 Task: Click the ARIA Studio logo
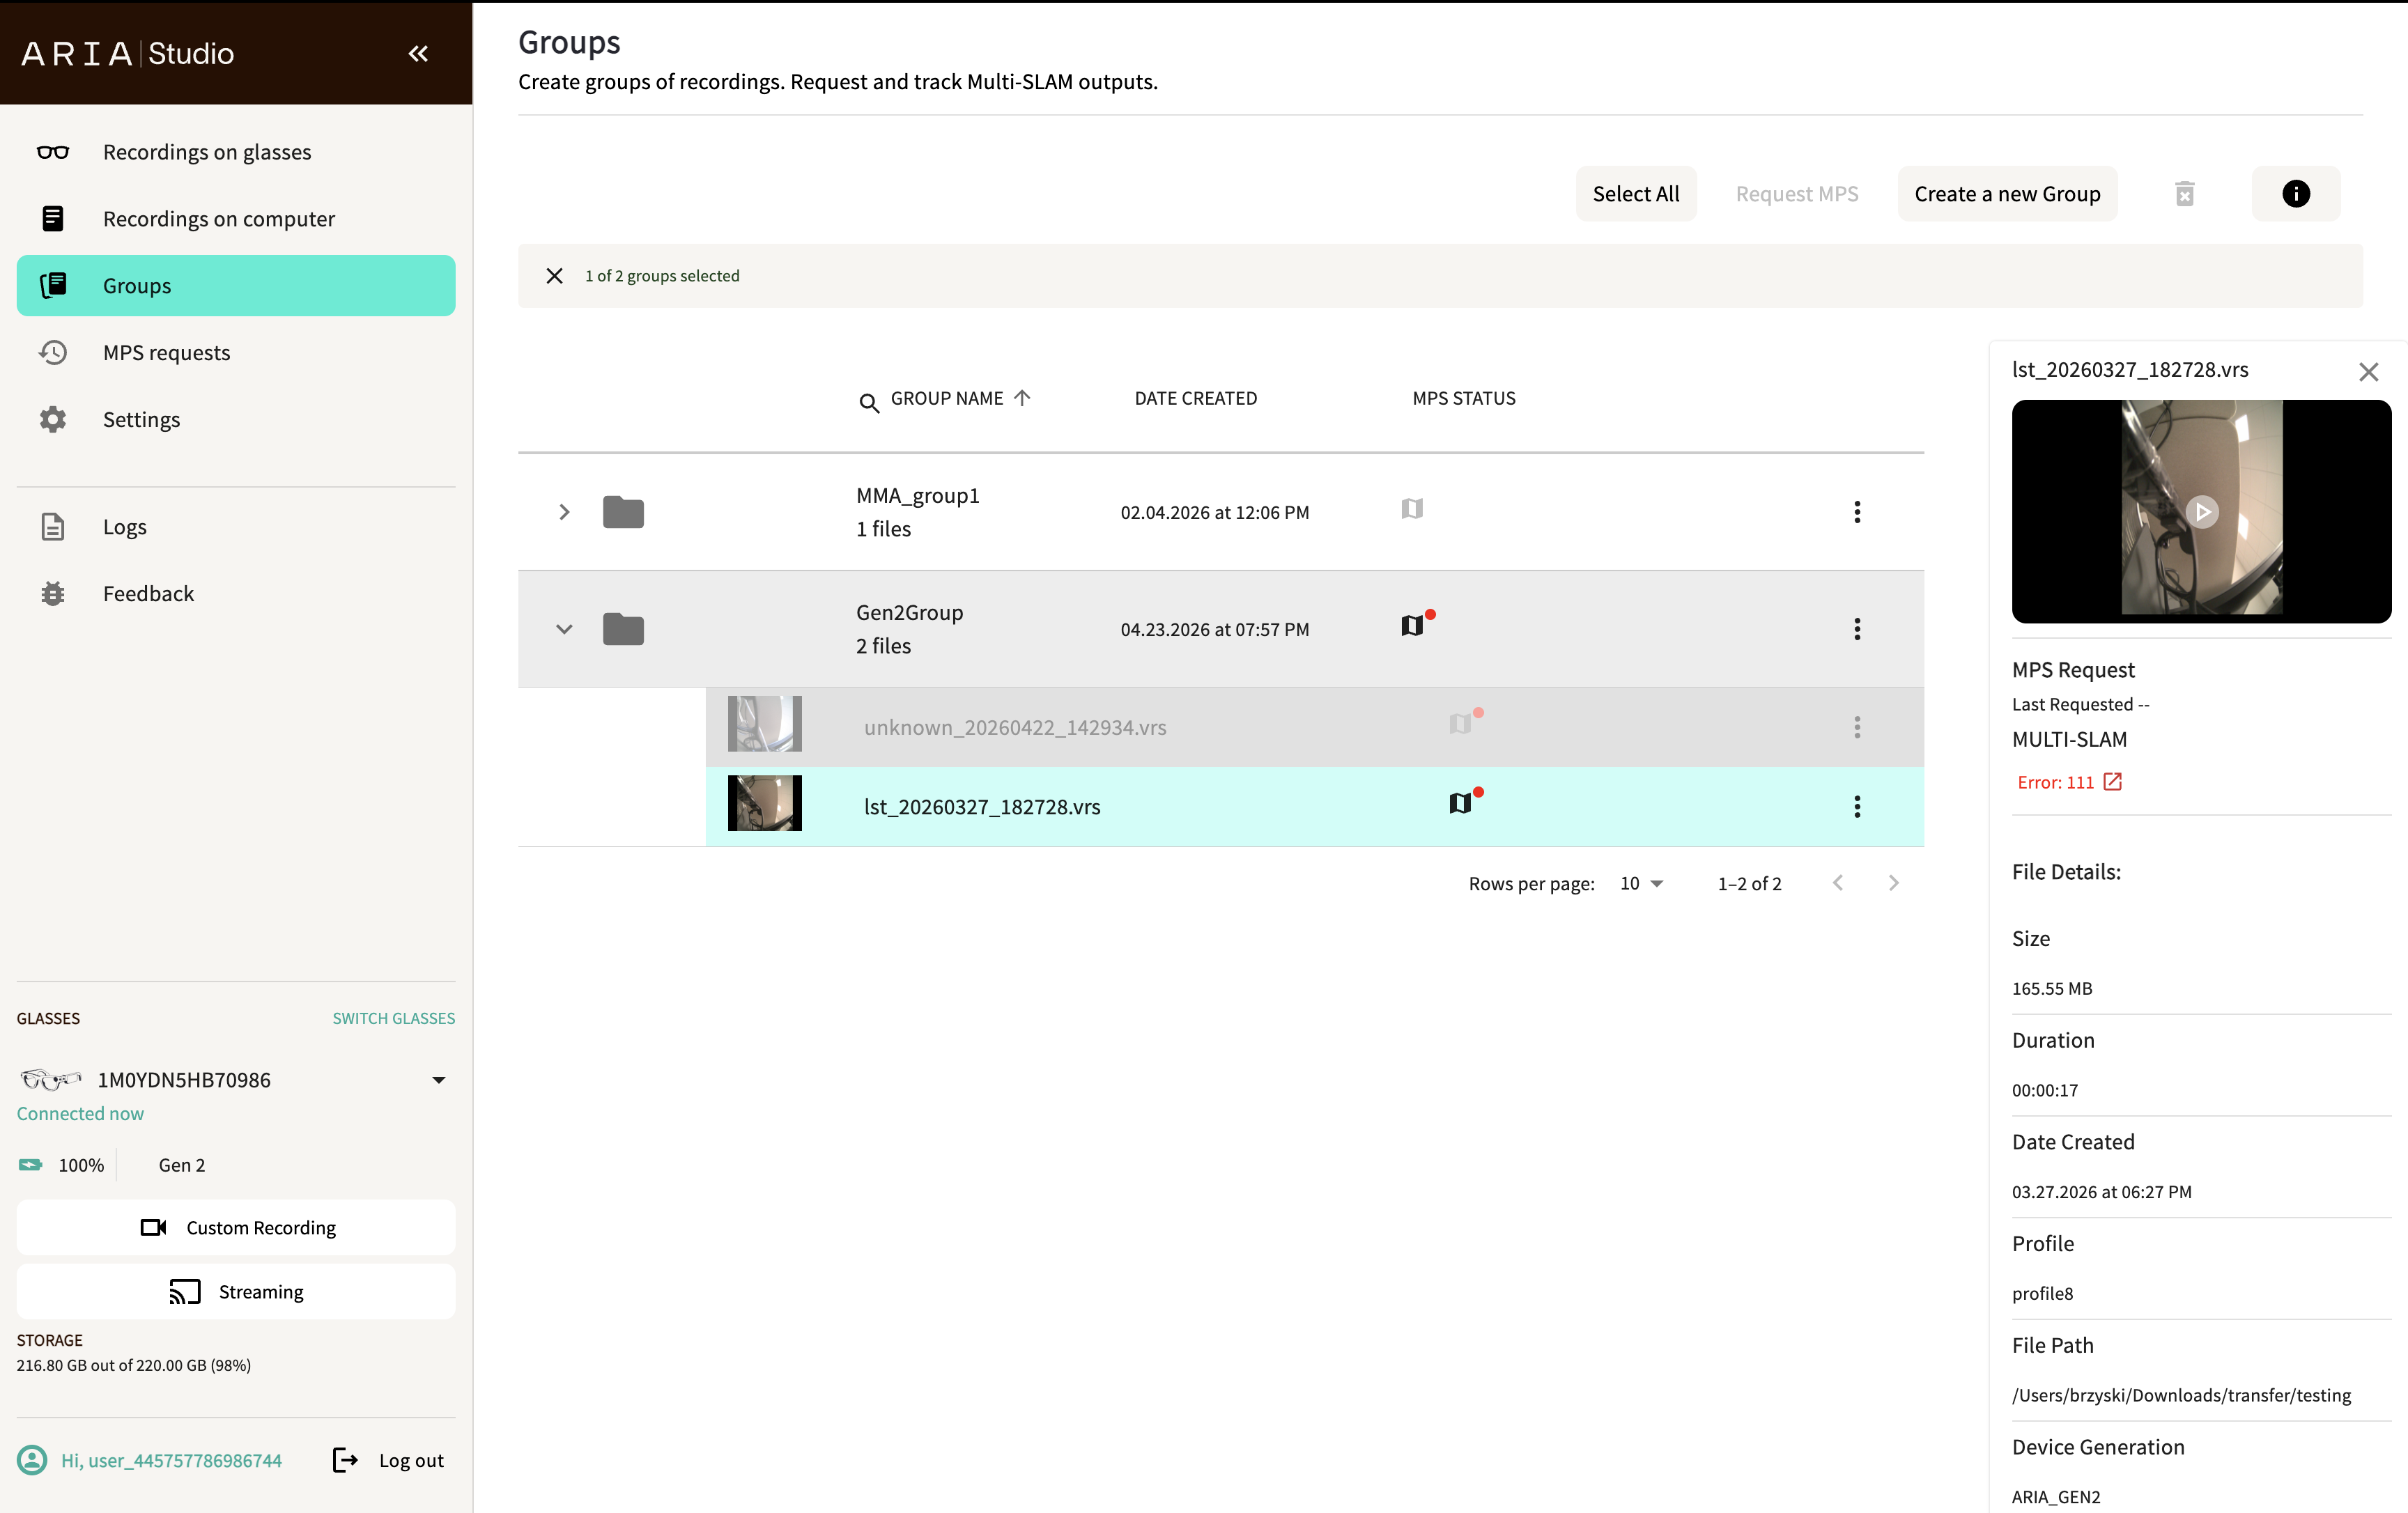click(128, 54)
